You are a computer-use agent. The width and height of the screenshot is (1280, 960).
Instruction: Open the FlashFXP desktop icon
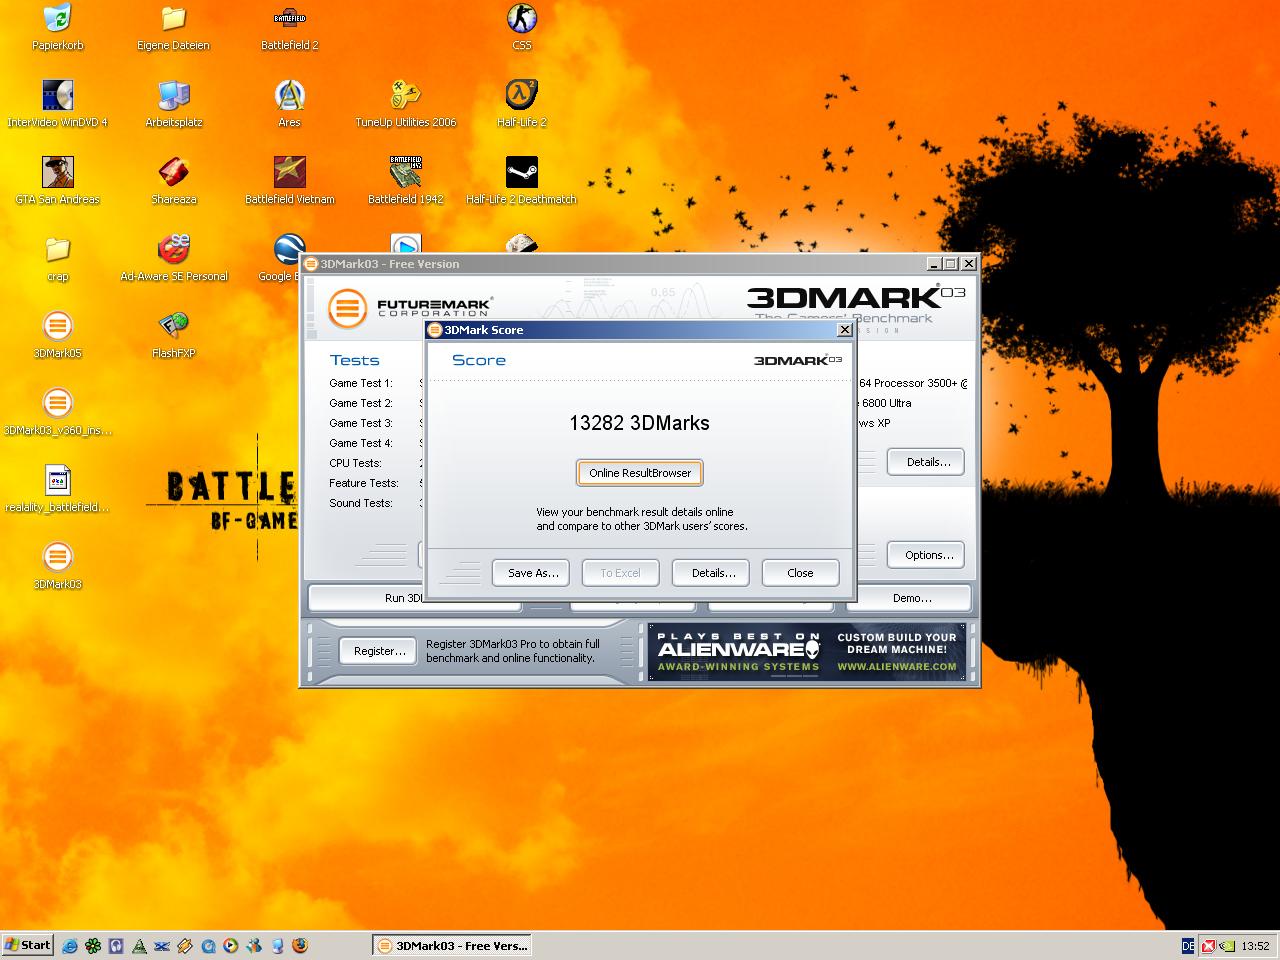click(x=173, y=335)
